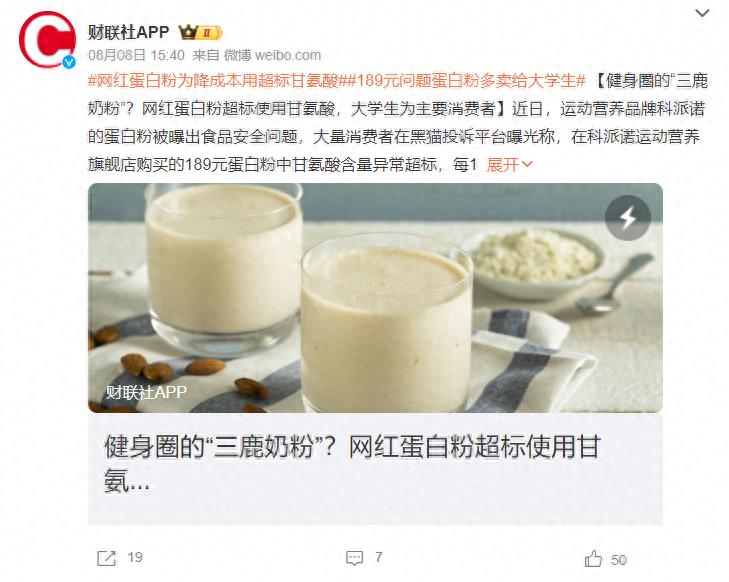Viewport: 729px width, 582px height.
Task: Click the 财联社APP account name
Action: pyautogui.click(x=128, y=32)
